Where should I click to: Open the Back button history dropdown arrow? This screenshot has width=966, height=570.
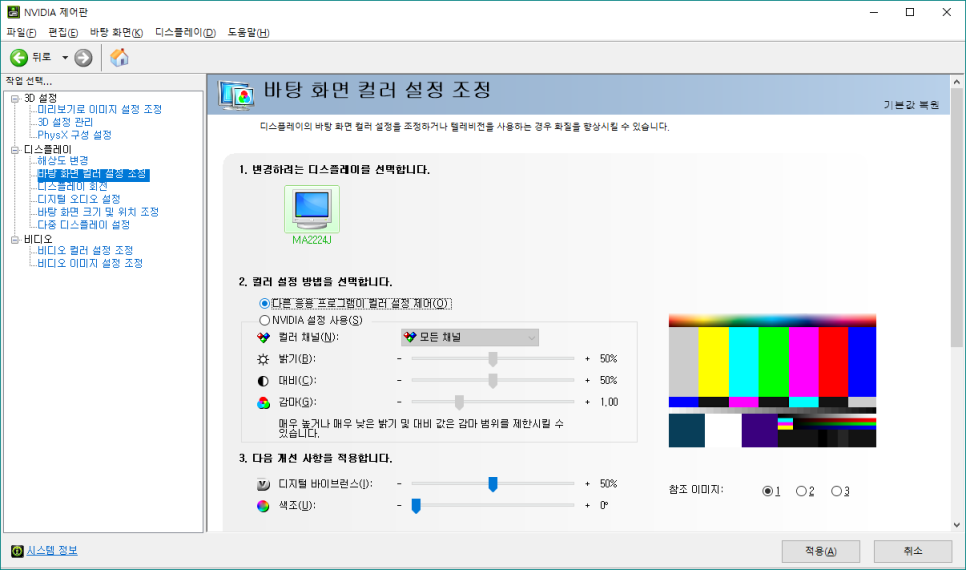click(x=65, y=58)
